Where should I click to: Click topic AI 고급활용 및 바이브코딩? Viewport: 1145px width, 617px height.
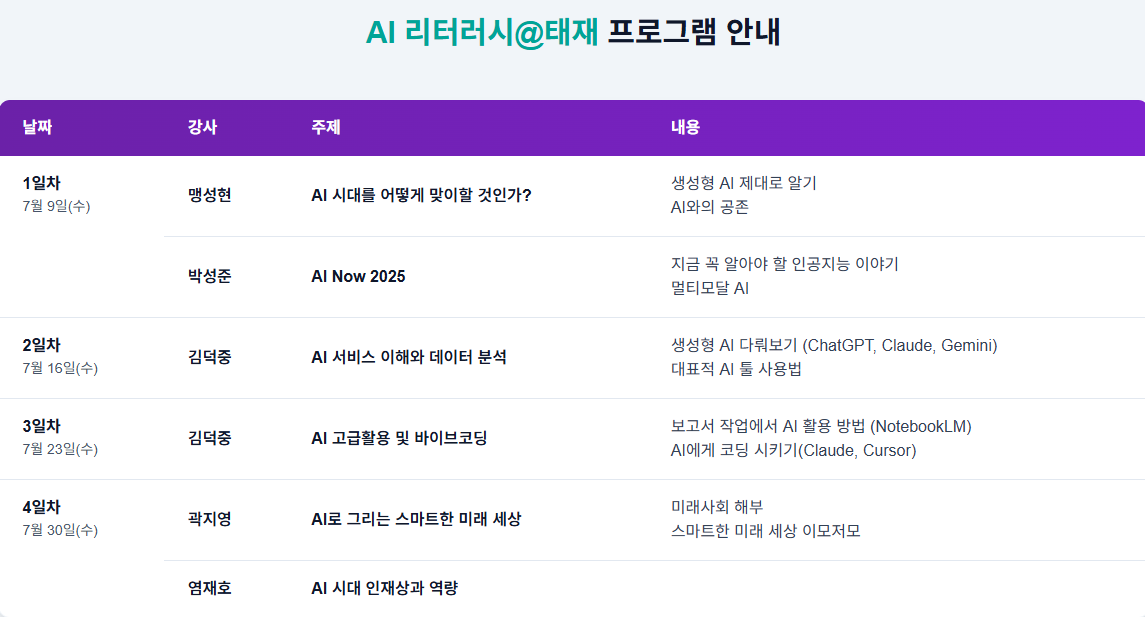[x=399, y=438]
